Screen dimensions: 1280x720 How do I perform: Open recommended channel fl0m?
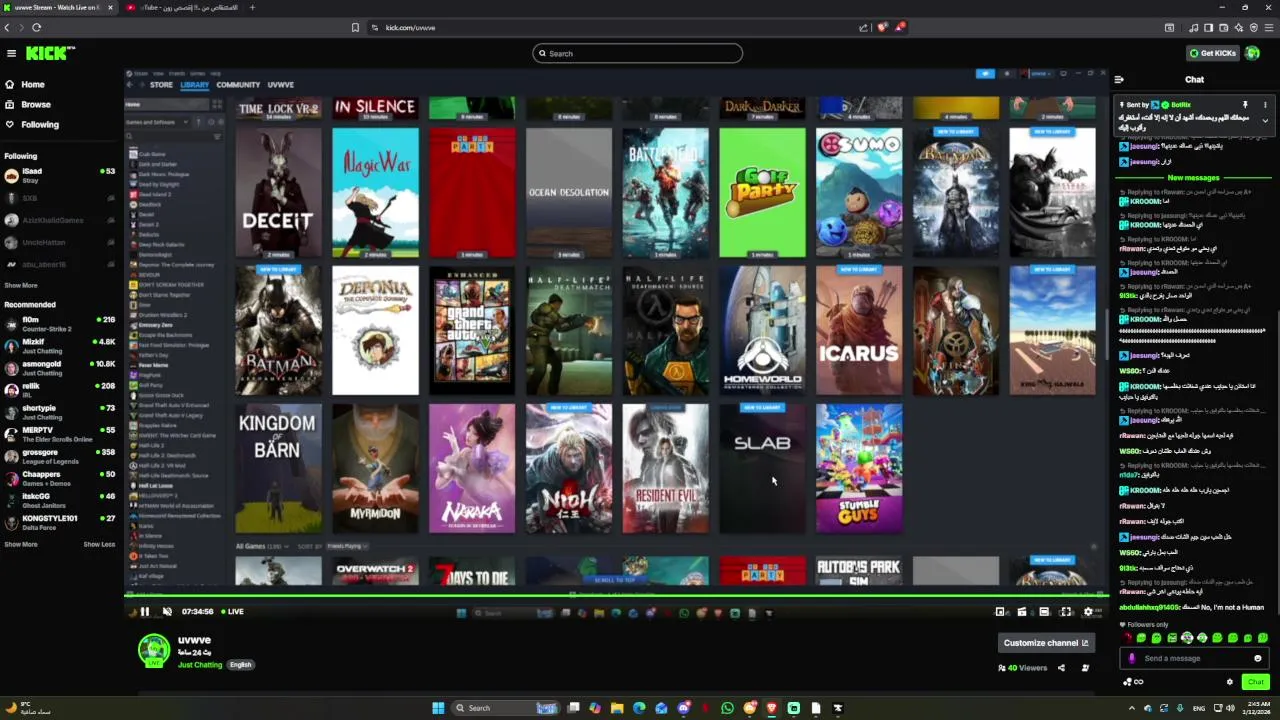[x=60, y=324]
